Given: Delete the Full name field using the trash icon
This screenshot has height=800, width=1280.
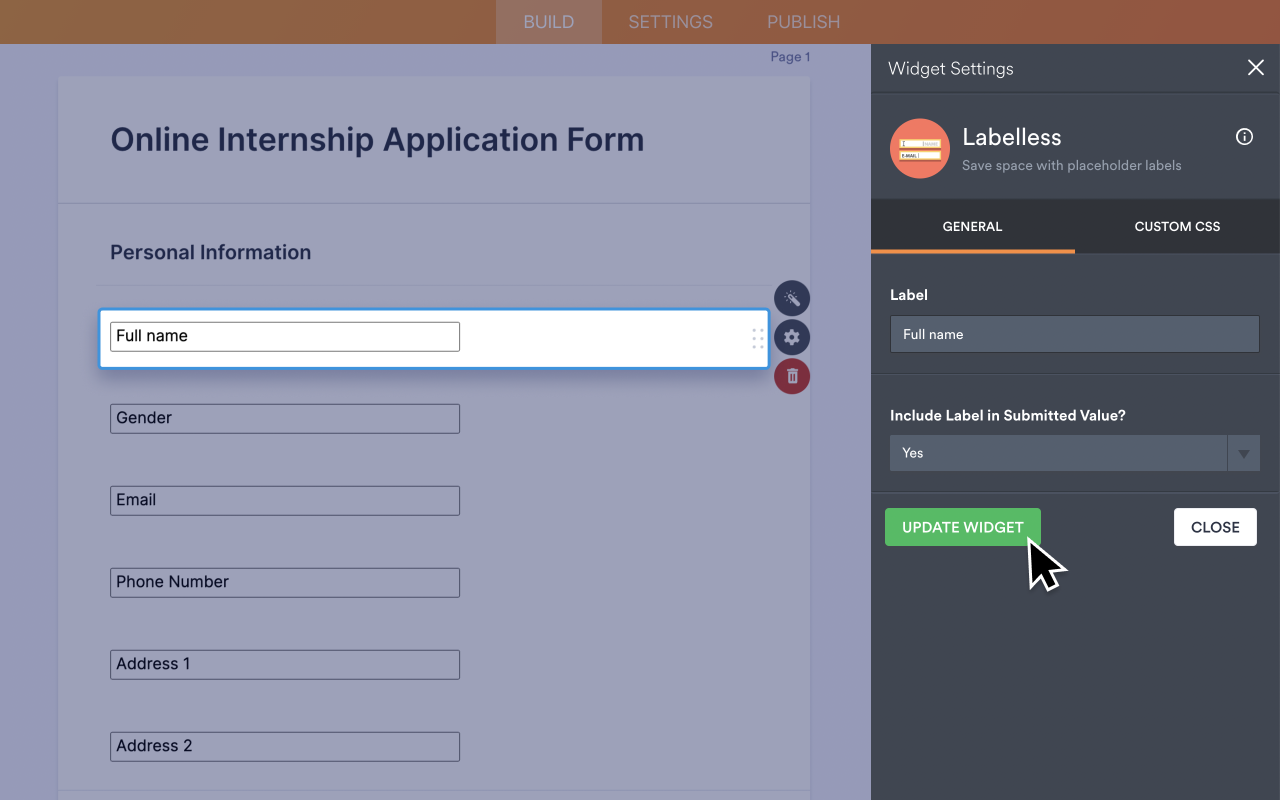Looking at the screenshot, I should coord(791,376).
